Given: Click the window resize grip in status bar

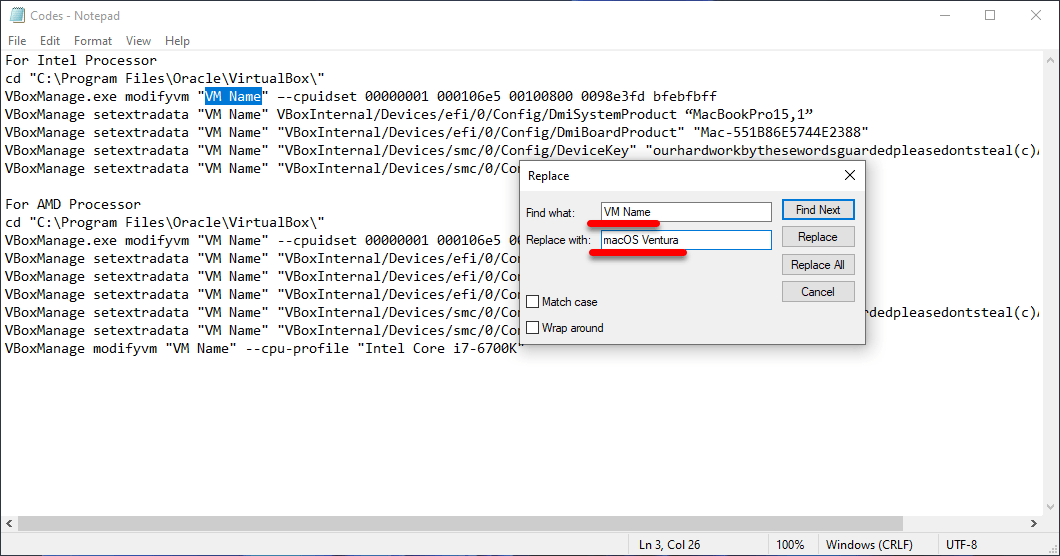Looking at the screenshot, I should coord(1053,549).
